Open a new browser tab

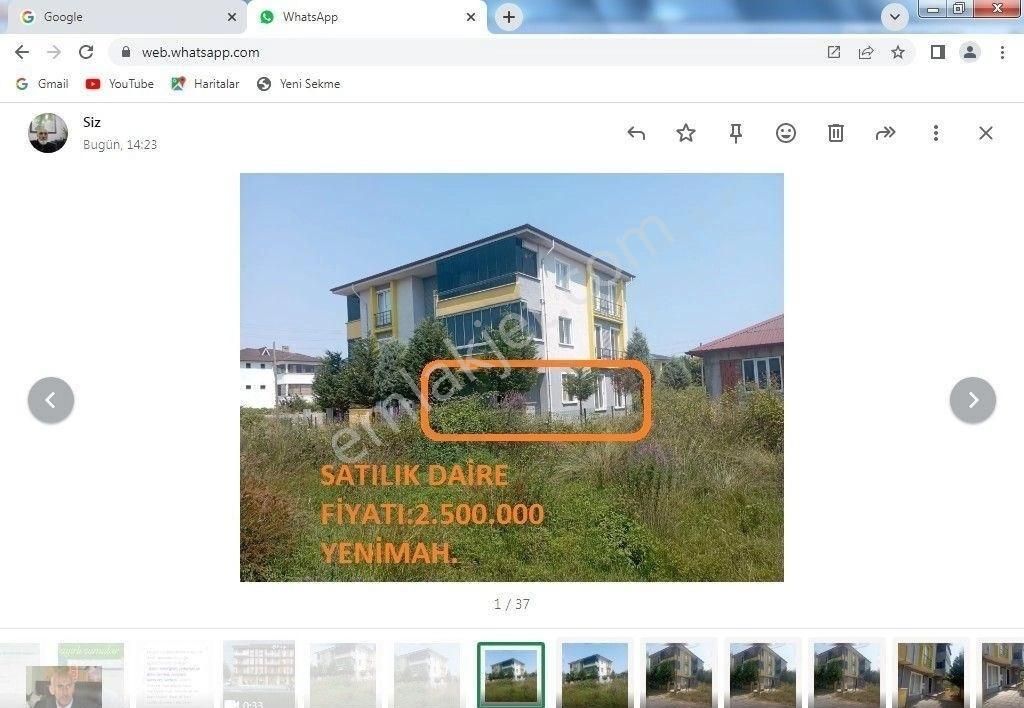[509, 17]
